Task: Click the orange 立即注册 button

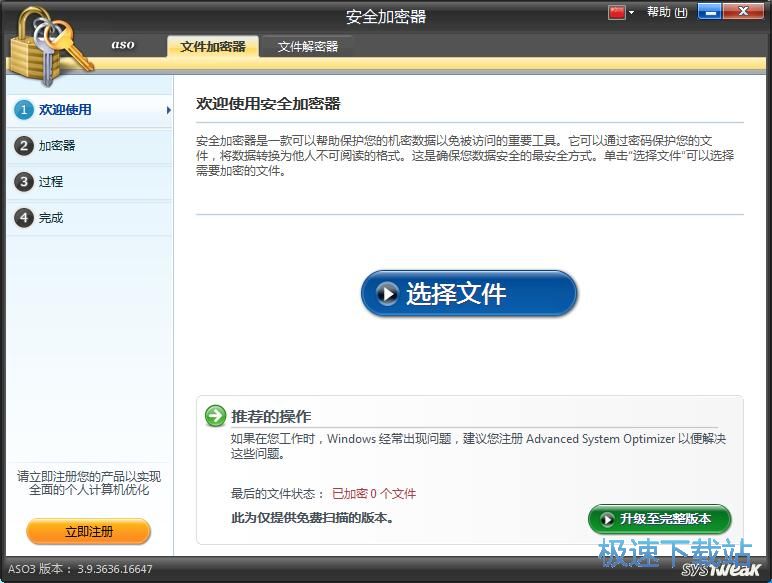Action: pos(89,531)
